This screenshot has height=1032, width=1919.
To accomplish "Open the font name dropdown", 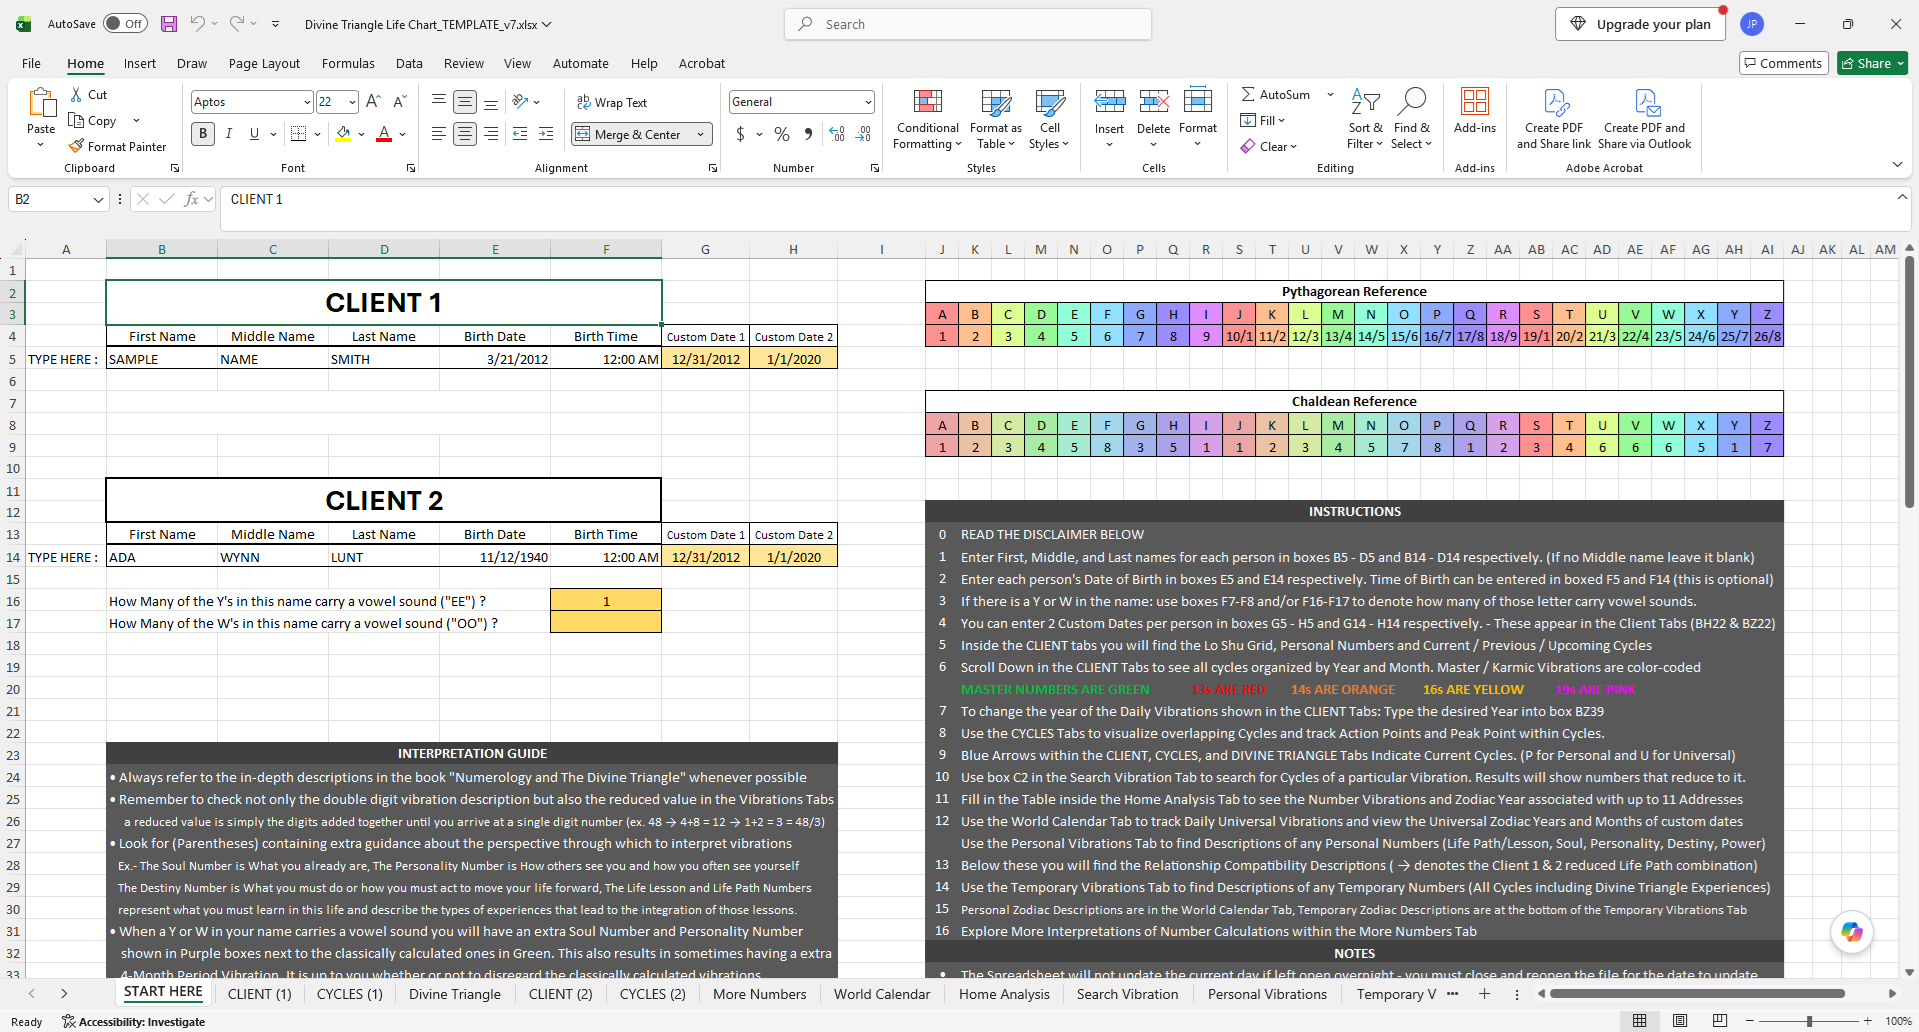I will click(306, 102).
